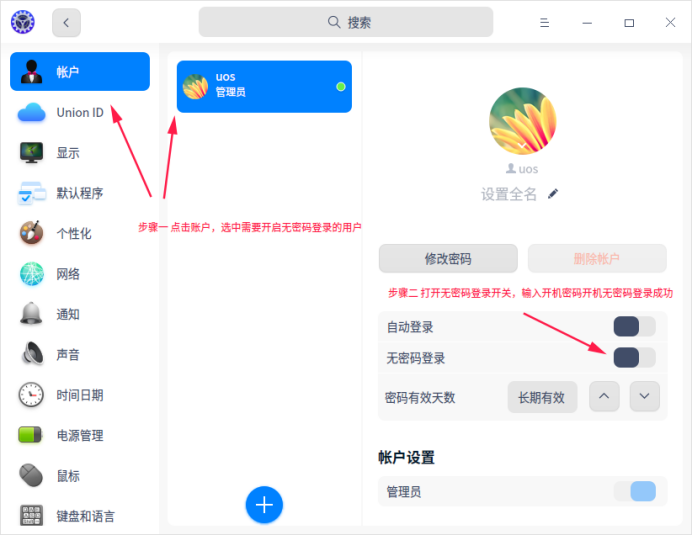This screenshot has width=692, height=535.
Task: Click the 搜索 search box
Action: (x=346, y=22)
